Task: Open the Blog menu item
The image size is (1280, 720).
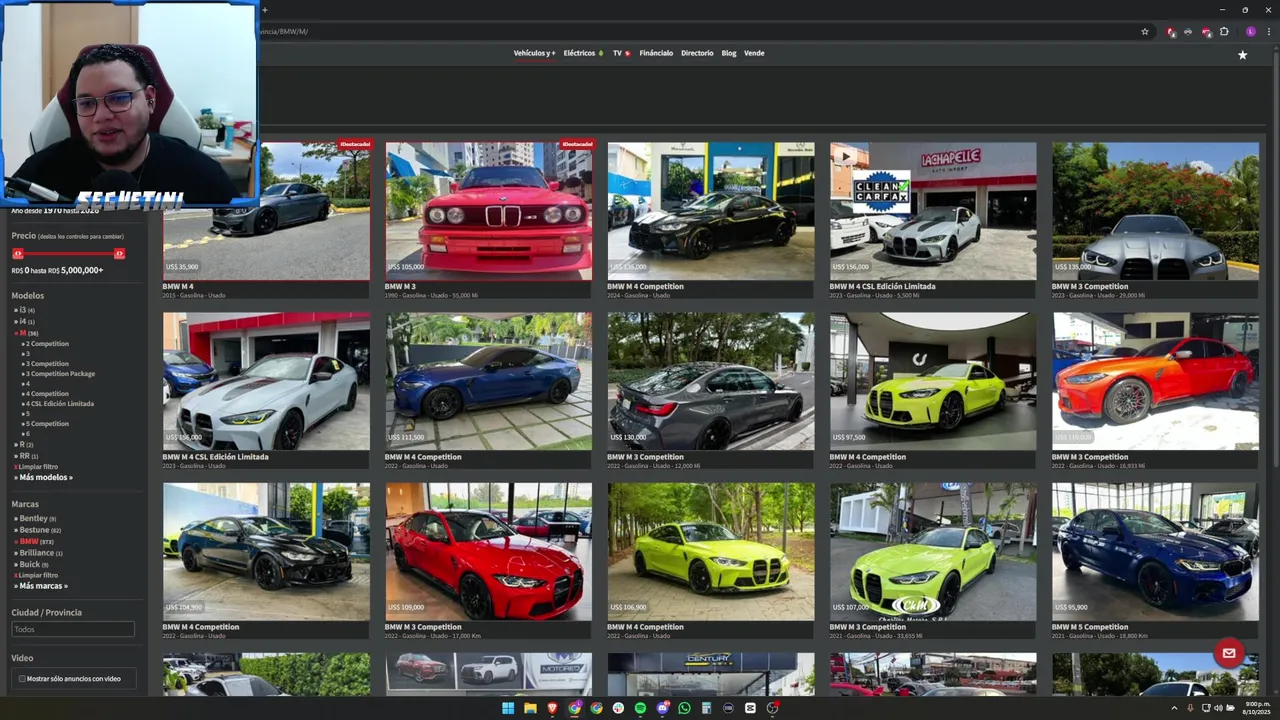Action: (729, 53)
